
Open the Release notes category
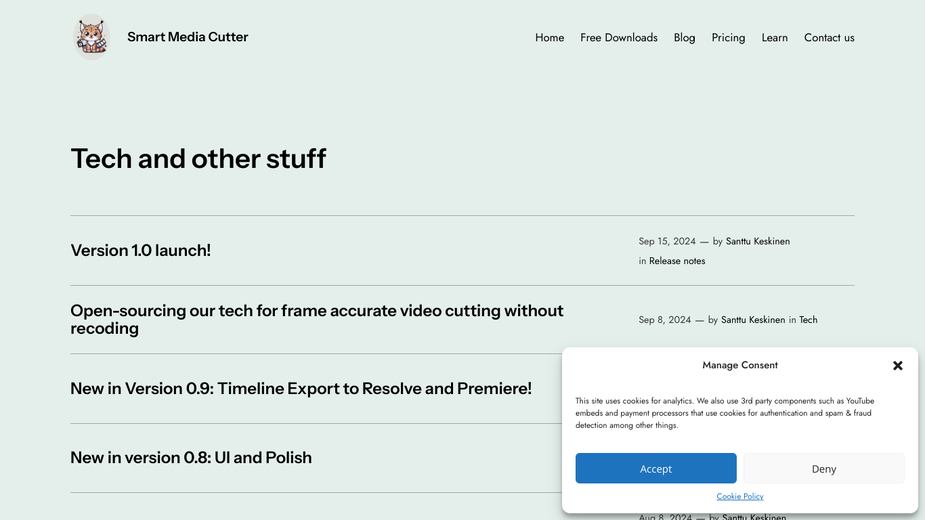pyautogui.click(x=677, y=261)
